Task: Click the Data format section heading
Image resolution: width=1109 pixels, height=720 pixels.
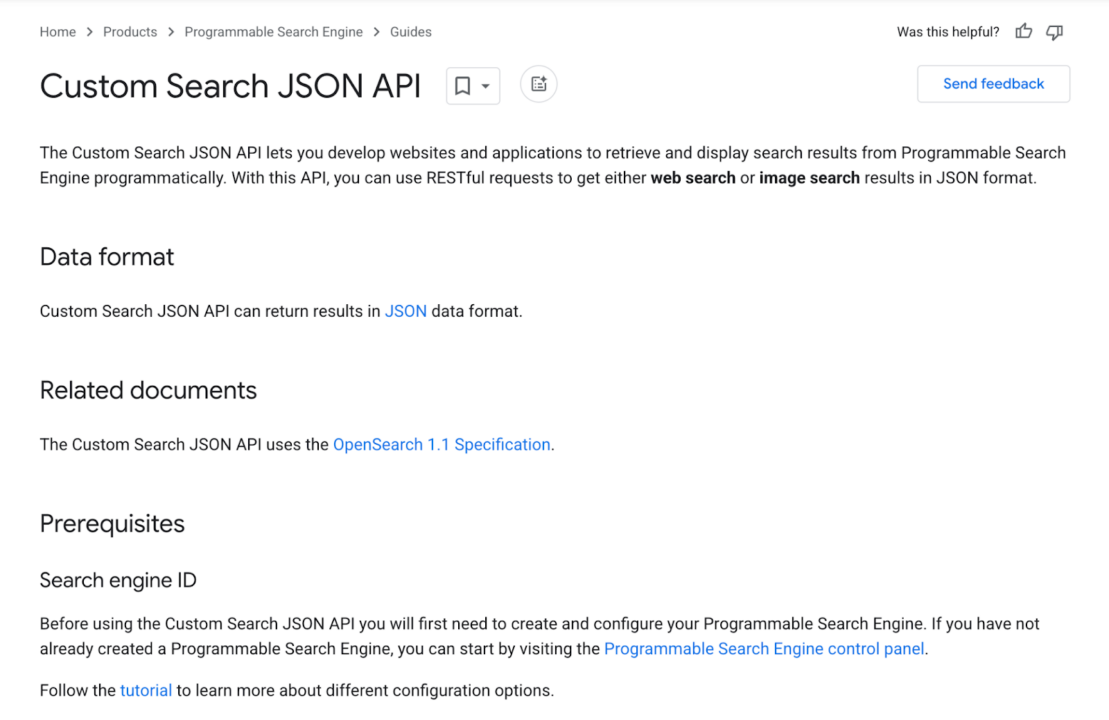Action: 107,257
